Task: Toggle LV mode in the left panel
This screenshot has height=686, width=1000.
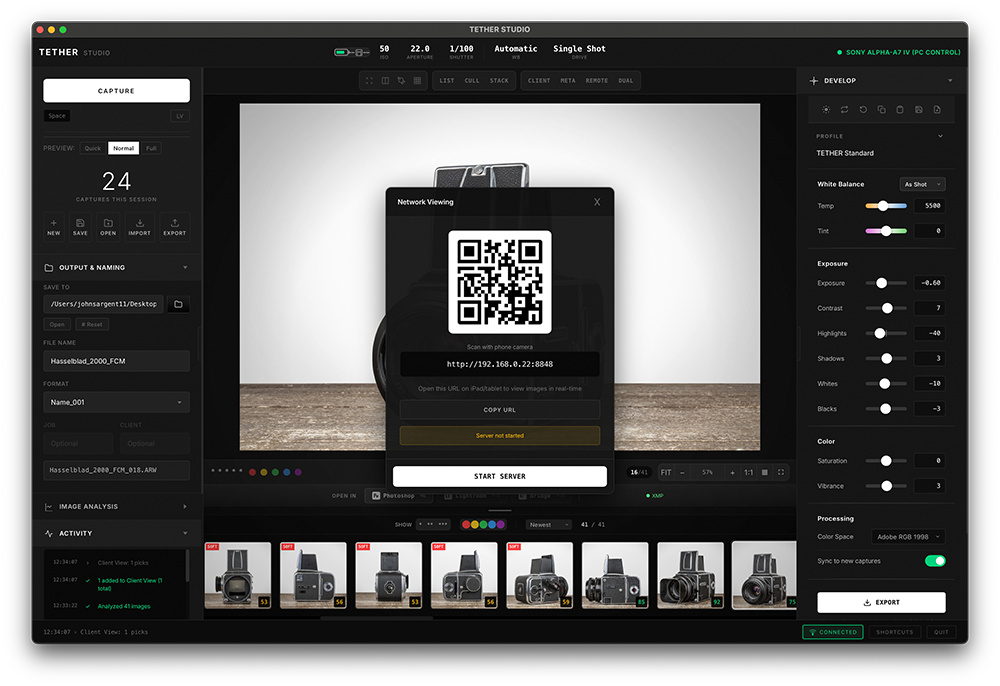Action: click(x=179, y=116)
